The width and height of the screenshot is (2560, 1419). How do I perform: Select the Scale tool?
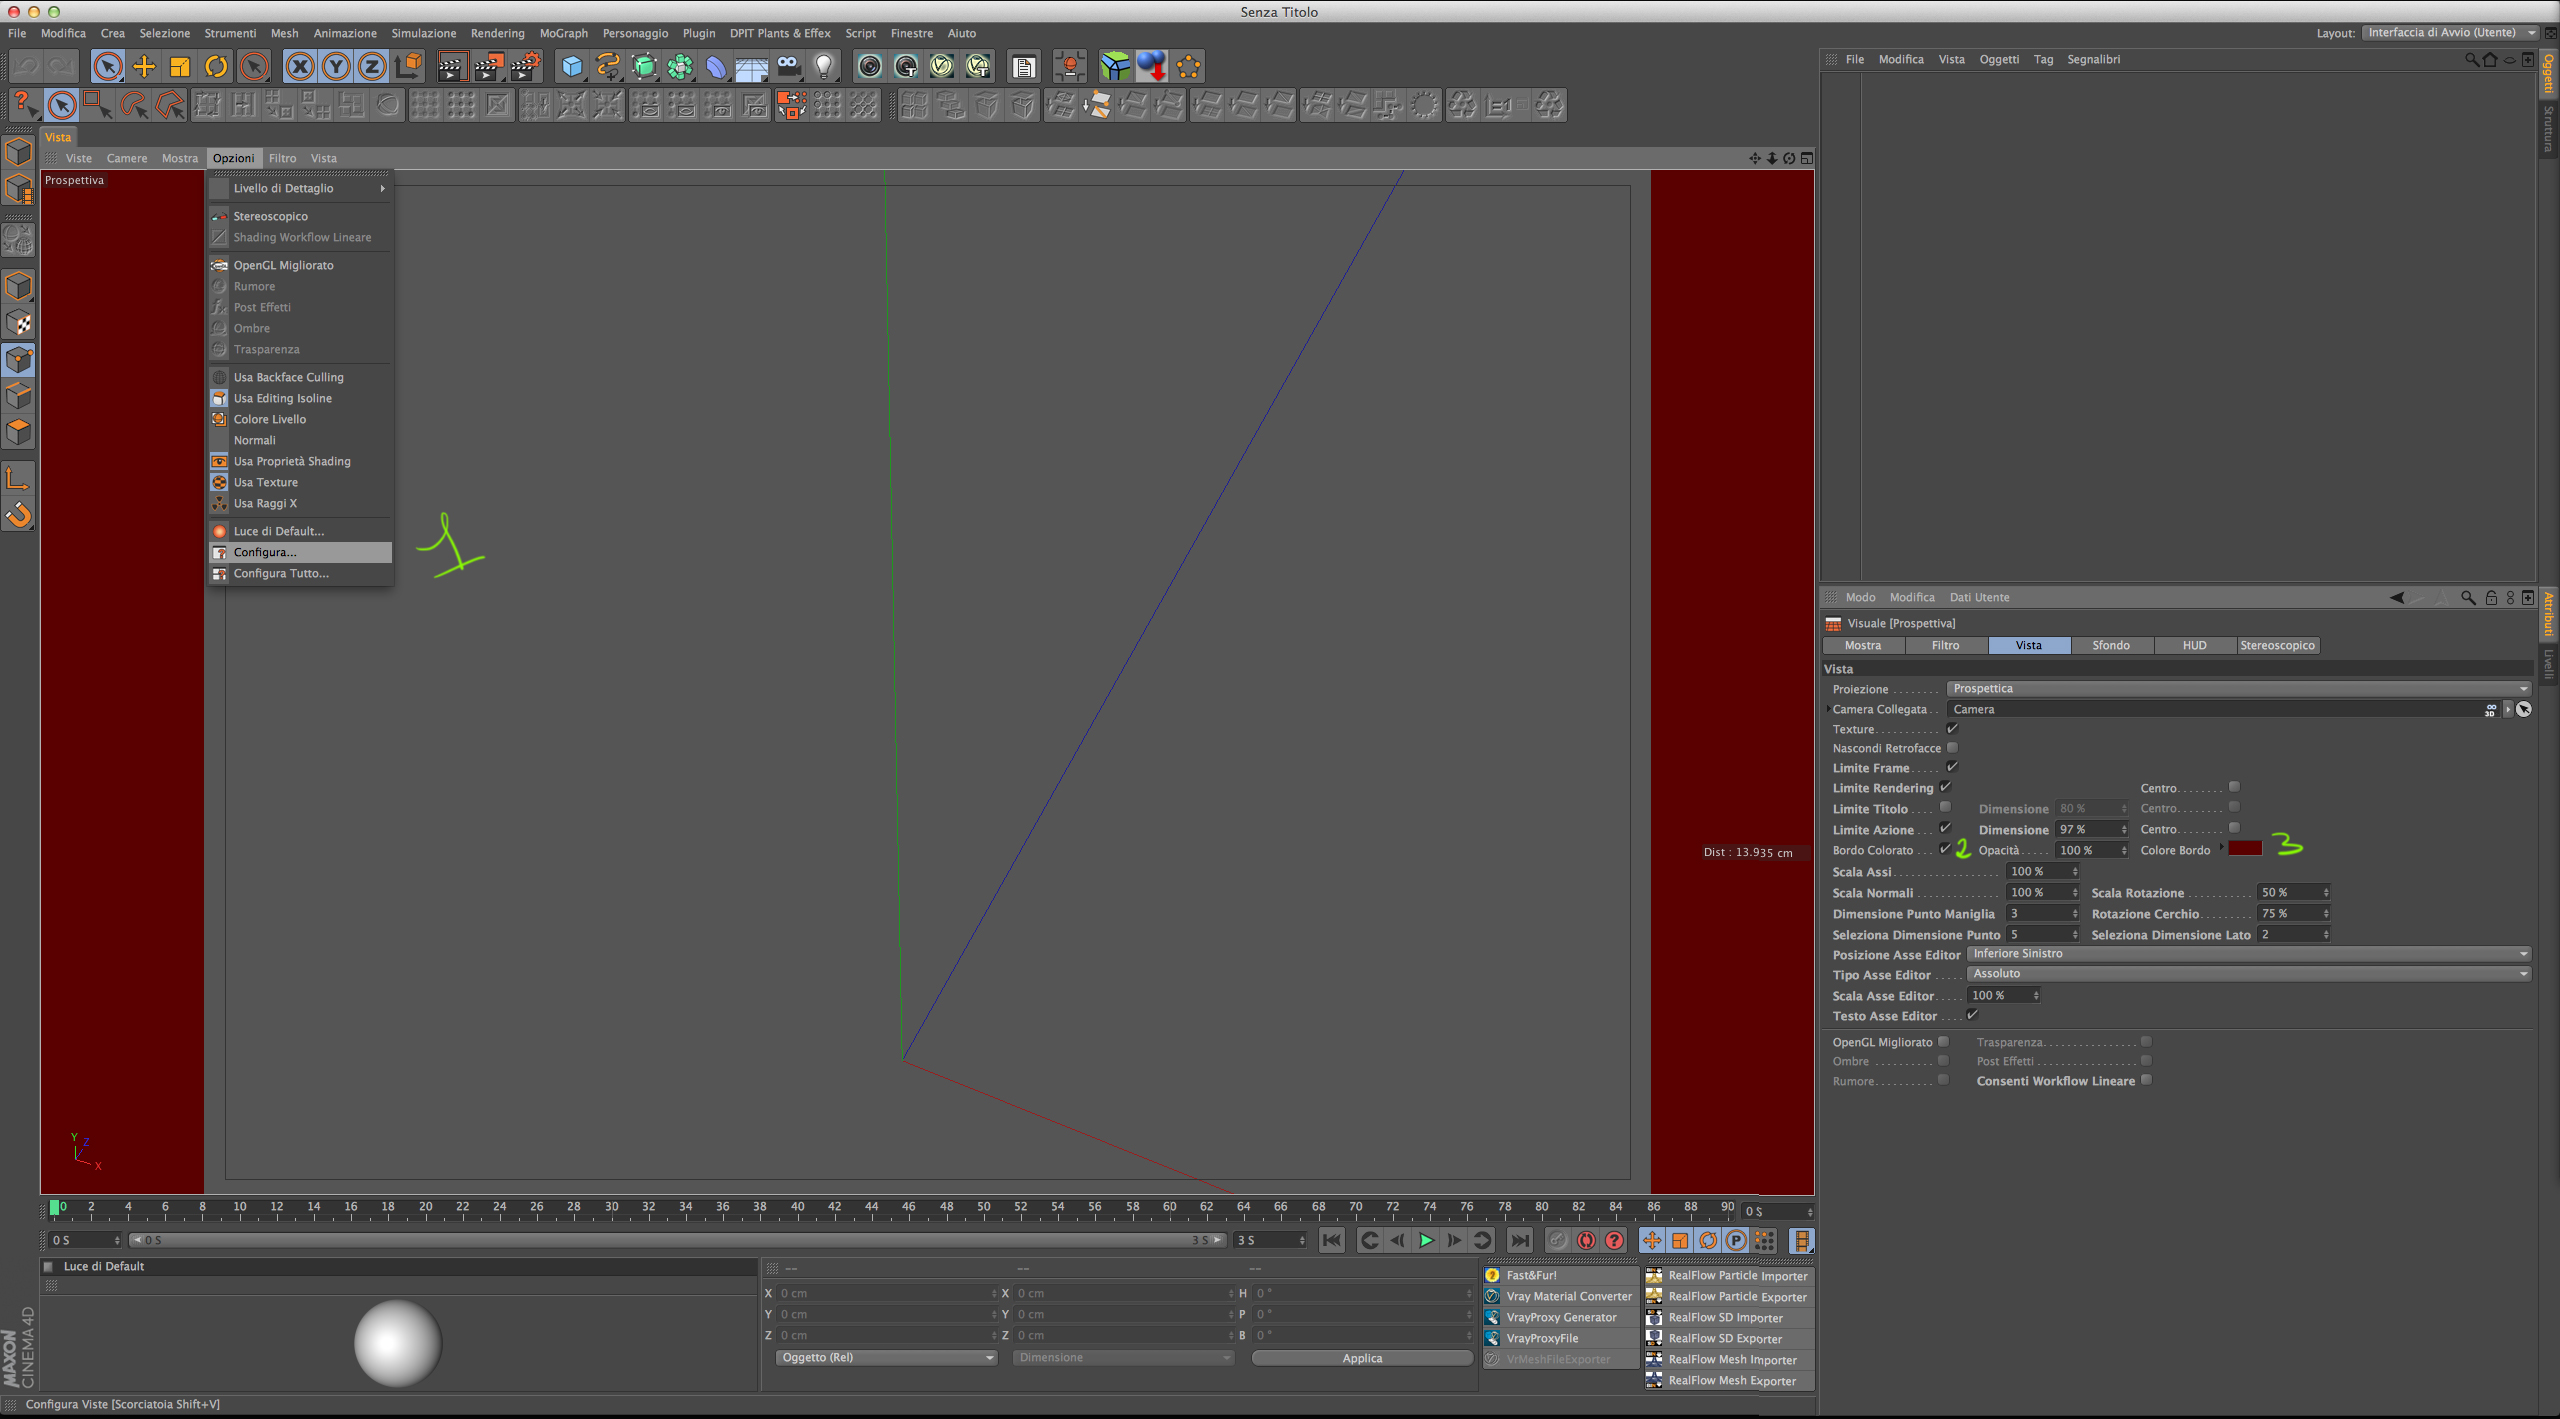180,67
